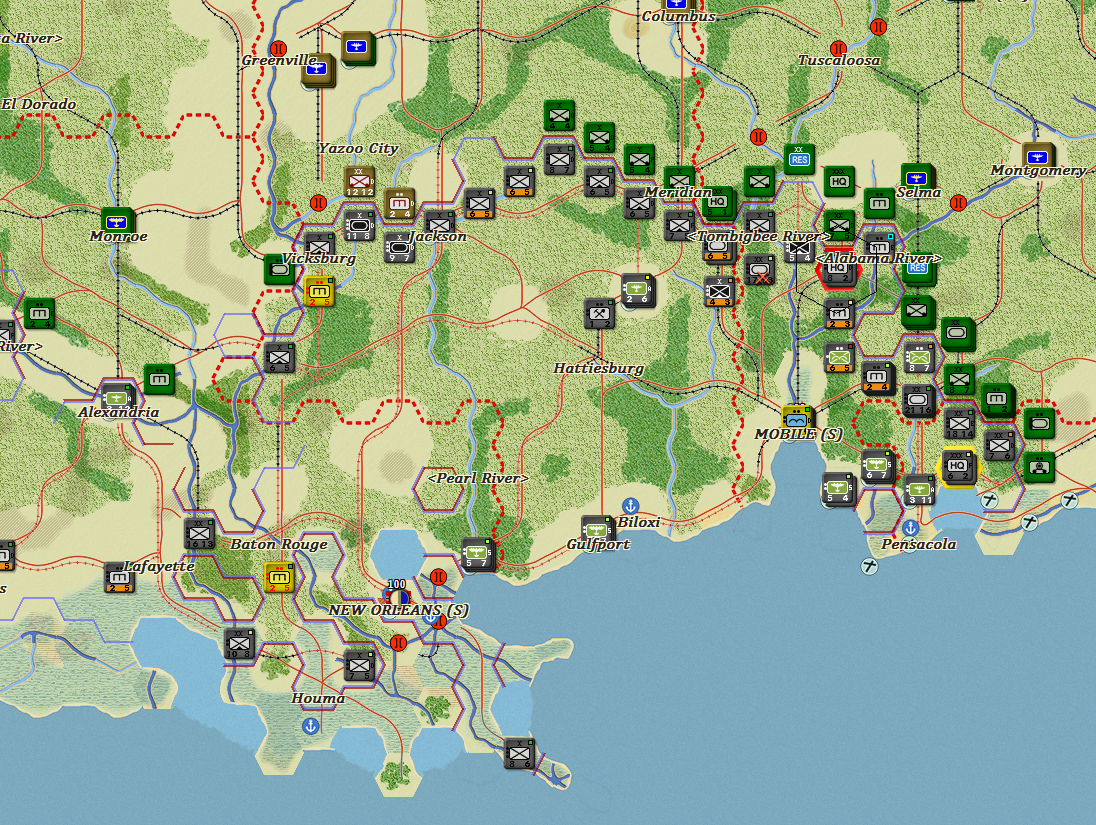Select the blue RES unit north of Tombigbee River
1096x825 pixels.
pos(799,159)
